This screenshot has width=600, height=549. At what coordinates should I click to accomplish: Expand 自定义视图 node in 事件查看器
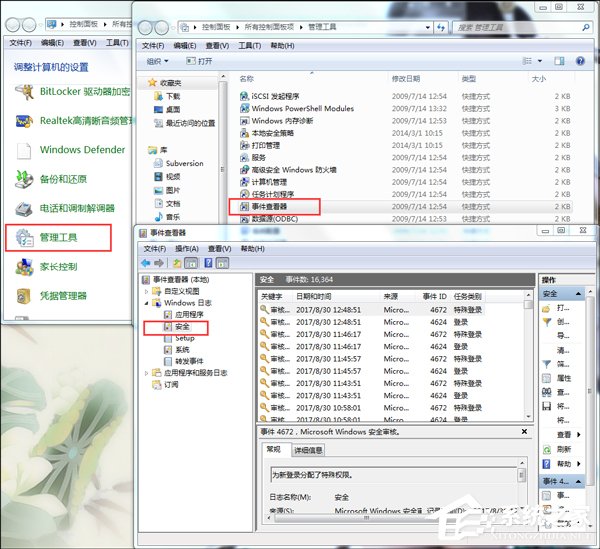[x=147, y=292]
